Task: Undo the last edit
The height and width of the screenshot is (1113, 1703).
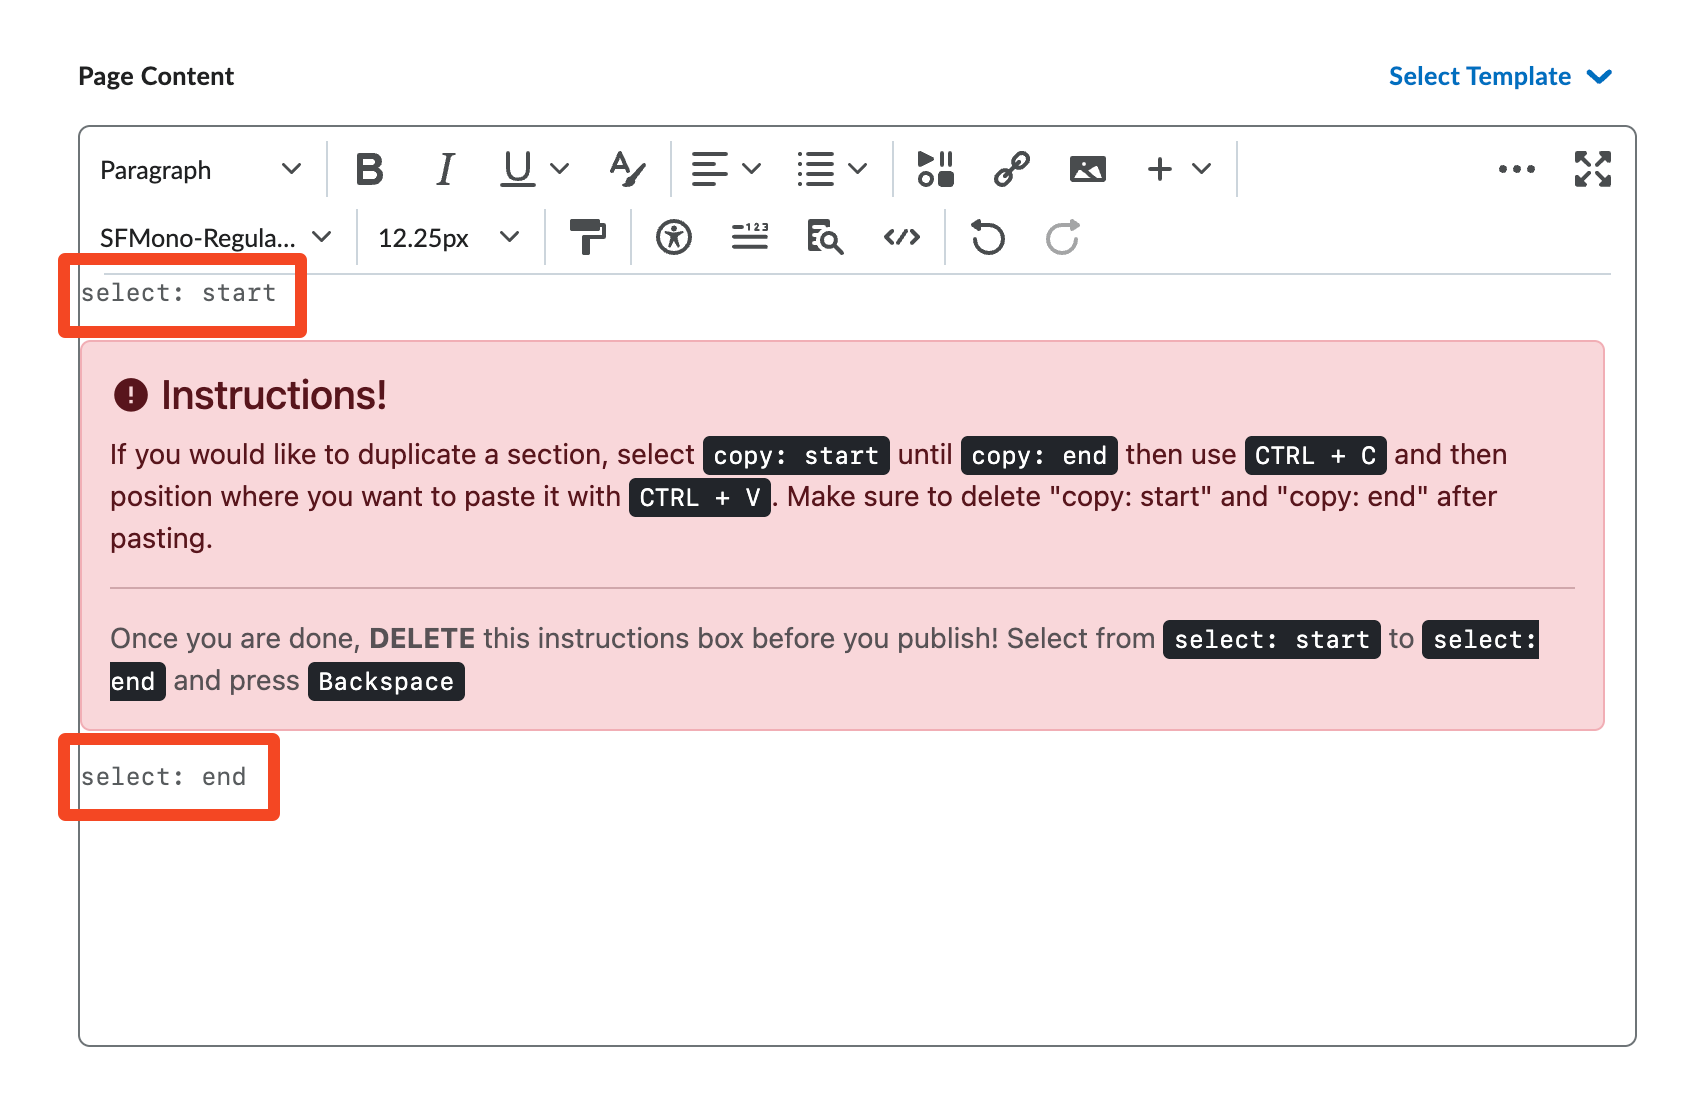Action: [x=987, y=238]
